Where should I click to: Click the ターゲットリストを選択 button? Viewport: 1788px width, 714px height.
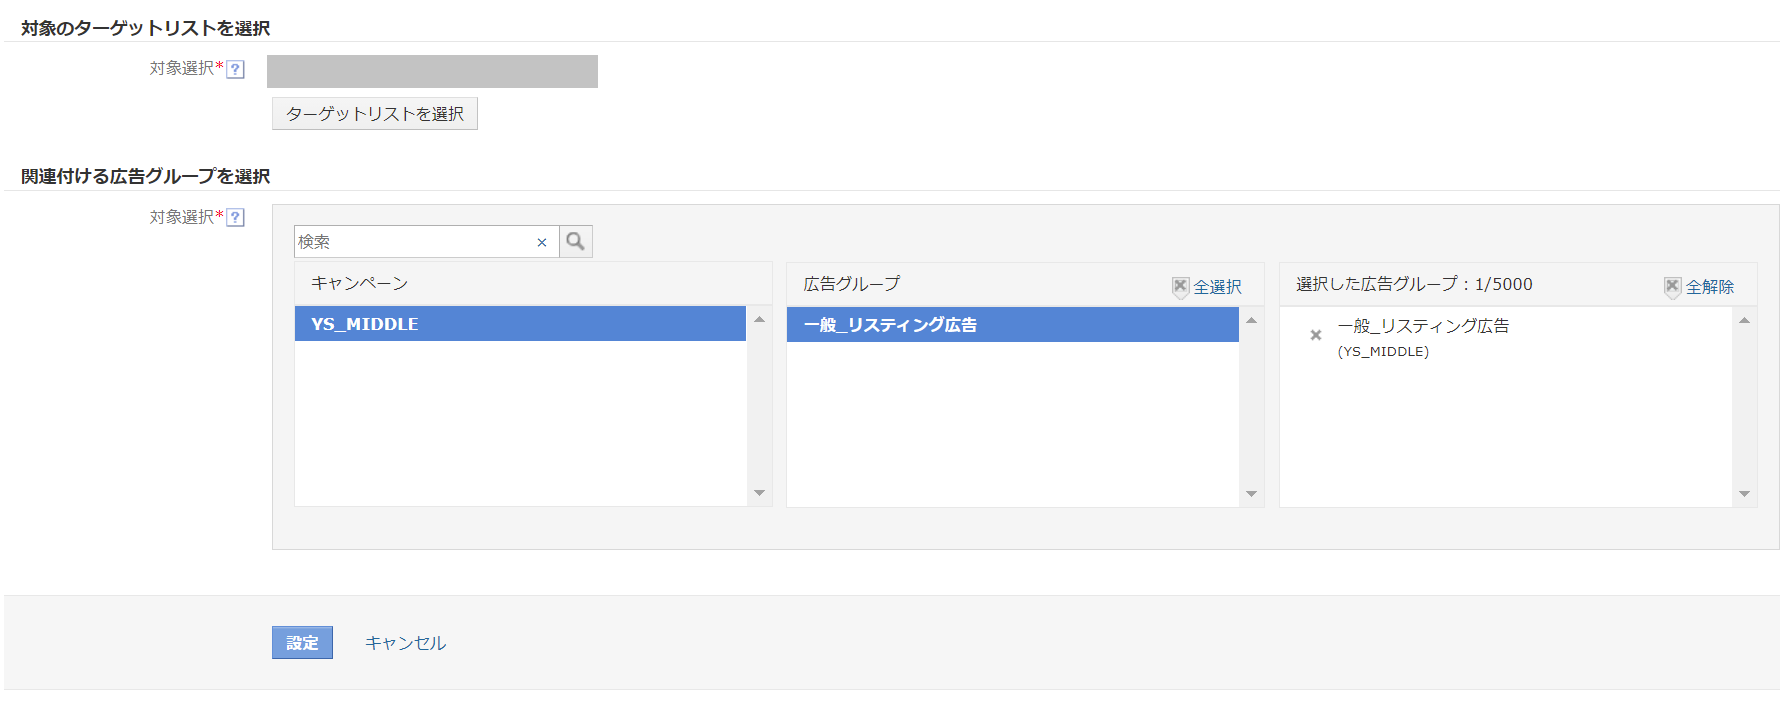pyautogui.click(x=375, y=114)
